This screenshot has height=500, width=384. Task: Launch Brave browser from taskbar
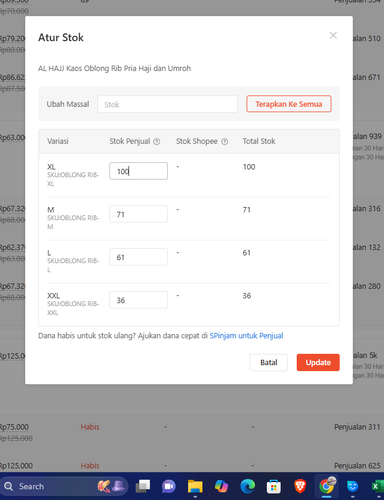[300, 486]
